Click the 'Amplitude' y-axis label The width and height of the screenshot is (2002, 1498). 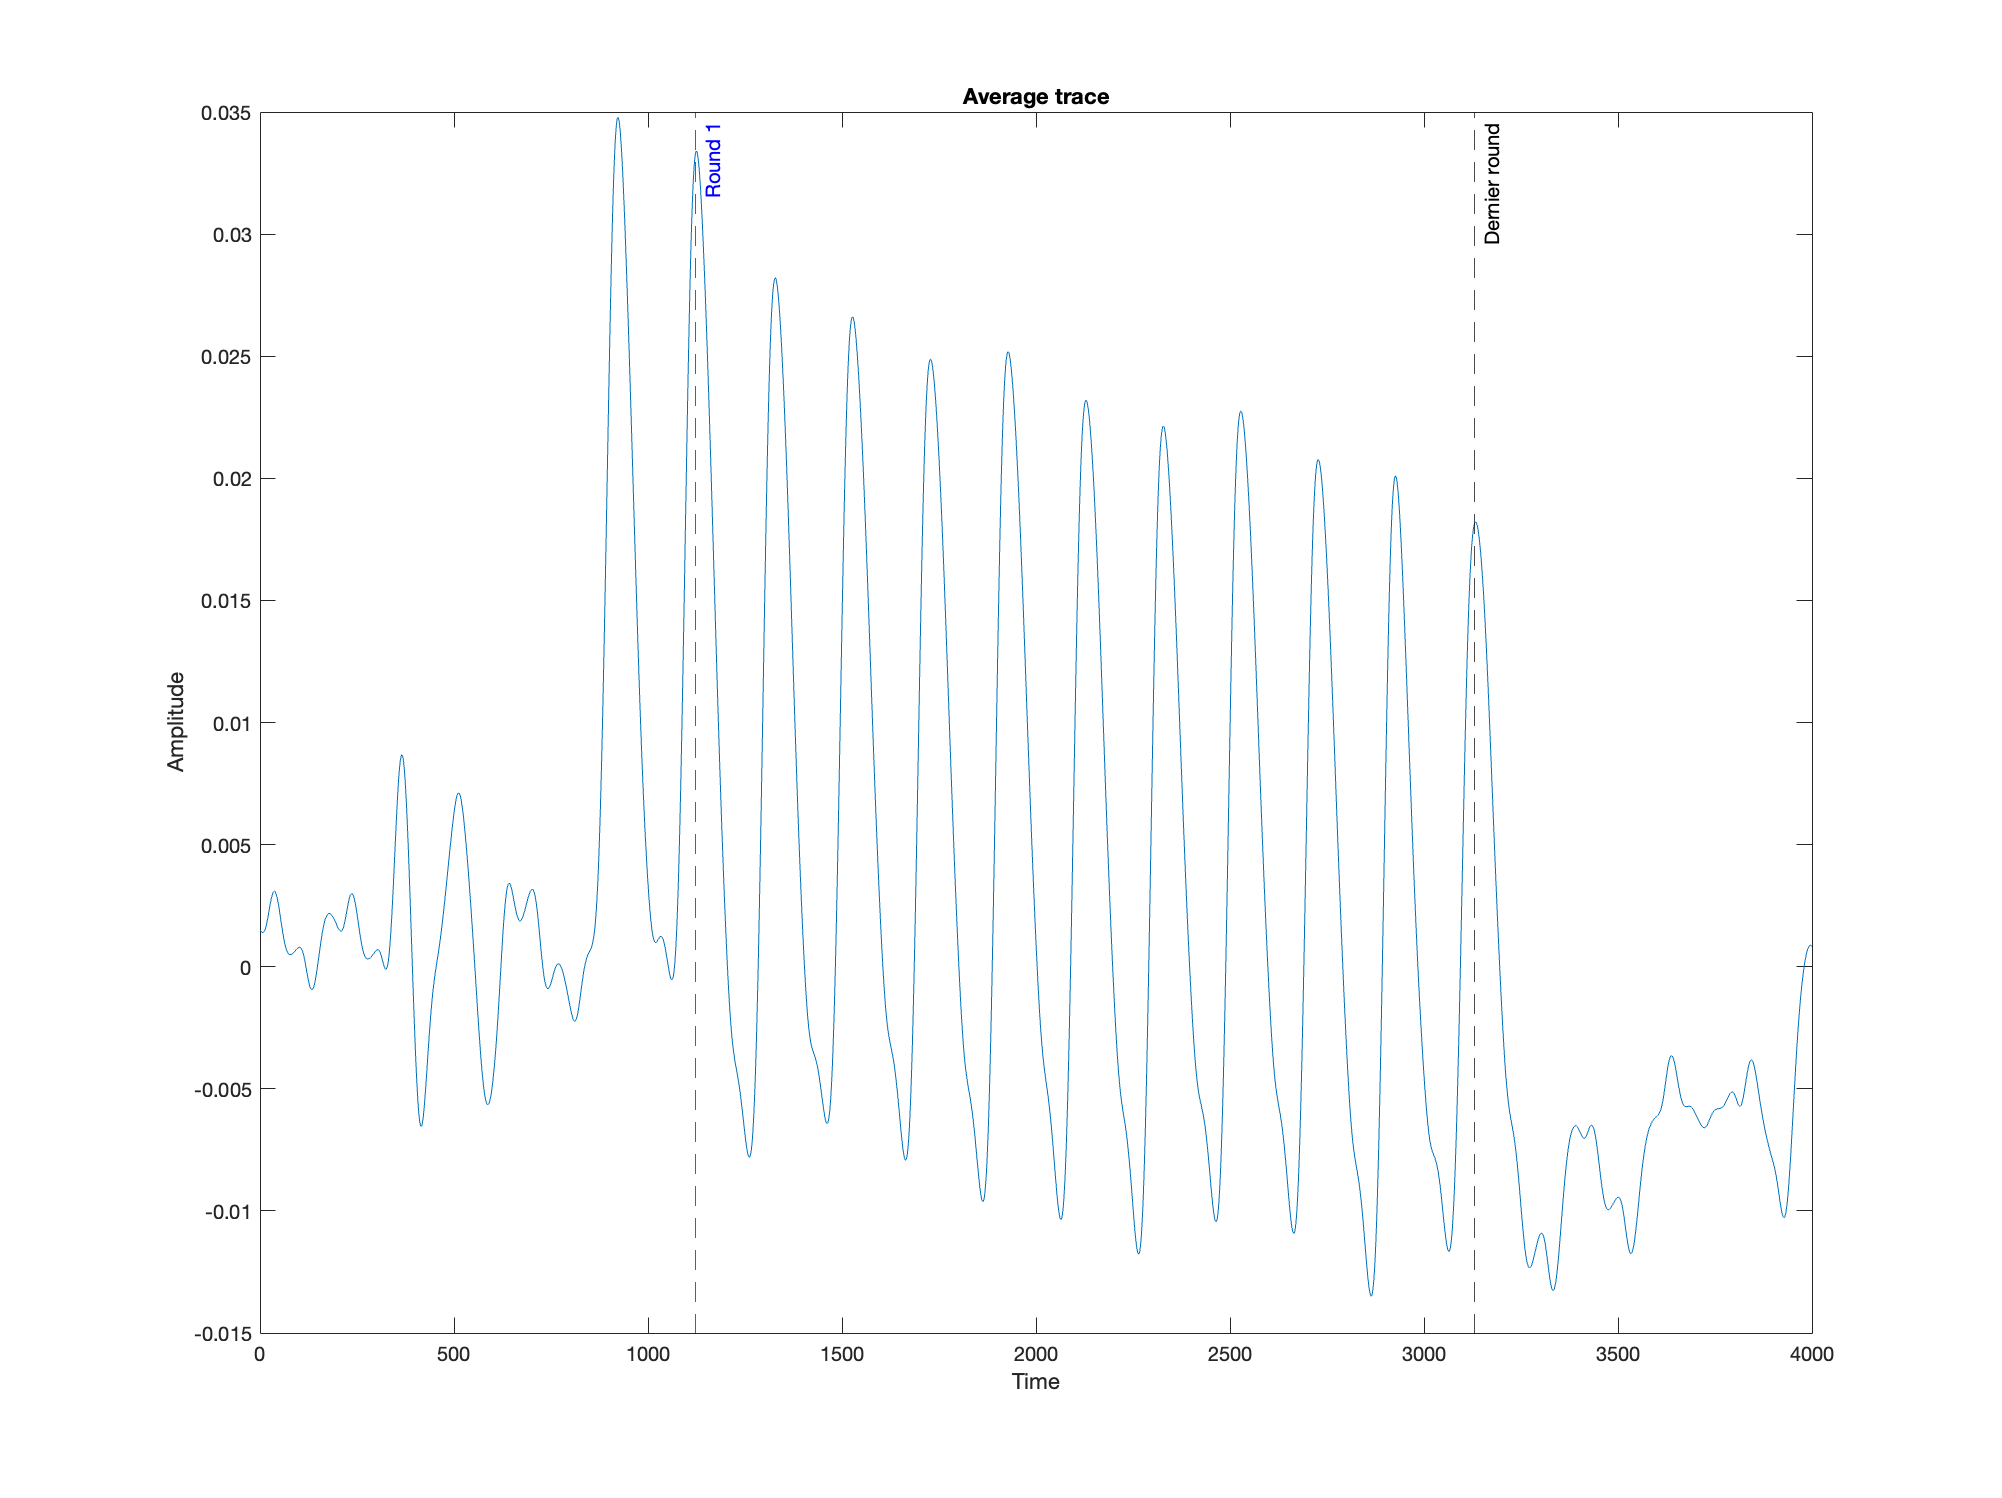click(x=176, y=722)
